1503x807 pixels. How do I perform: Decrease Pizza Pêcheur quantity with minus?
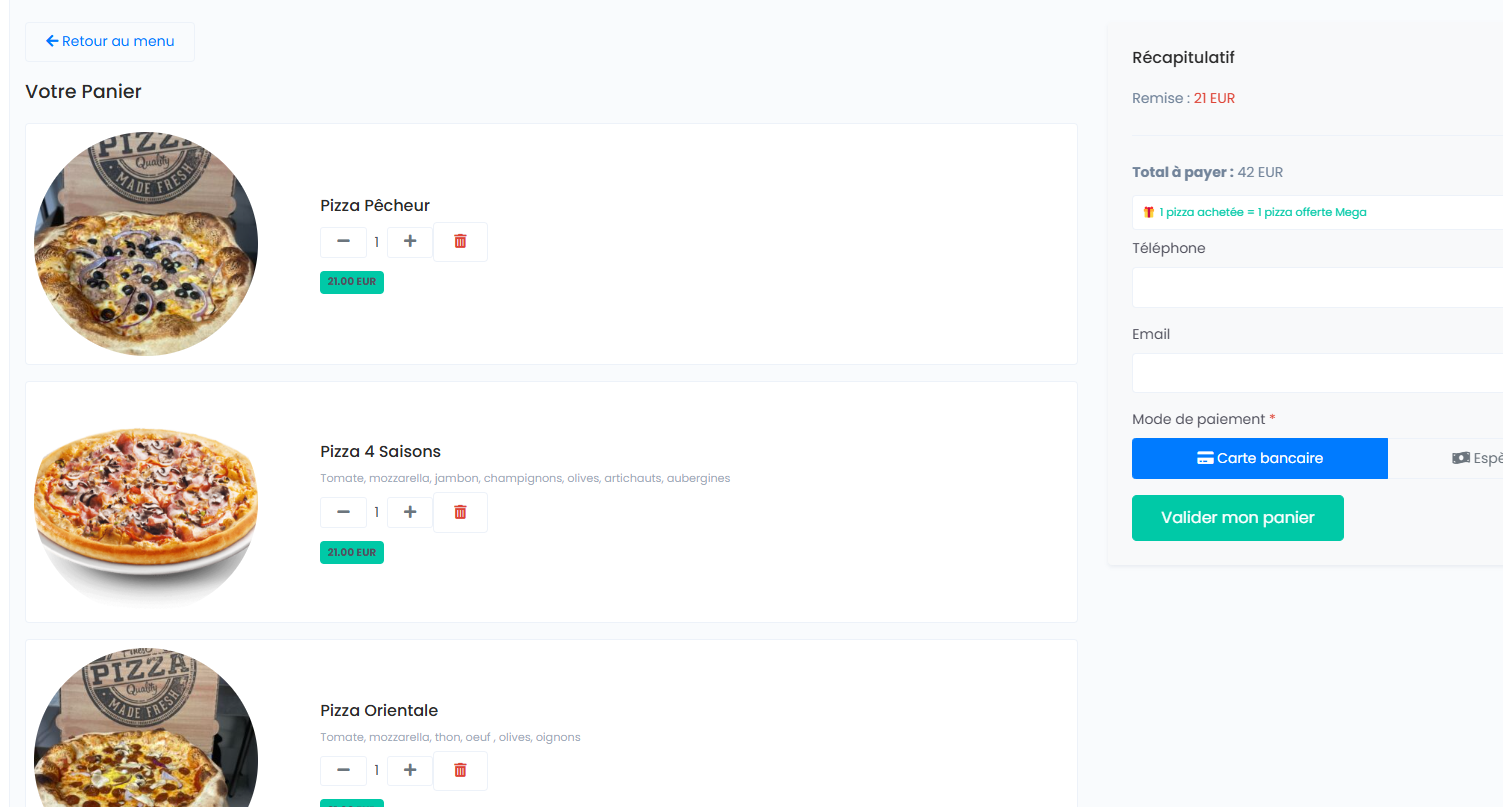343,242
